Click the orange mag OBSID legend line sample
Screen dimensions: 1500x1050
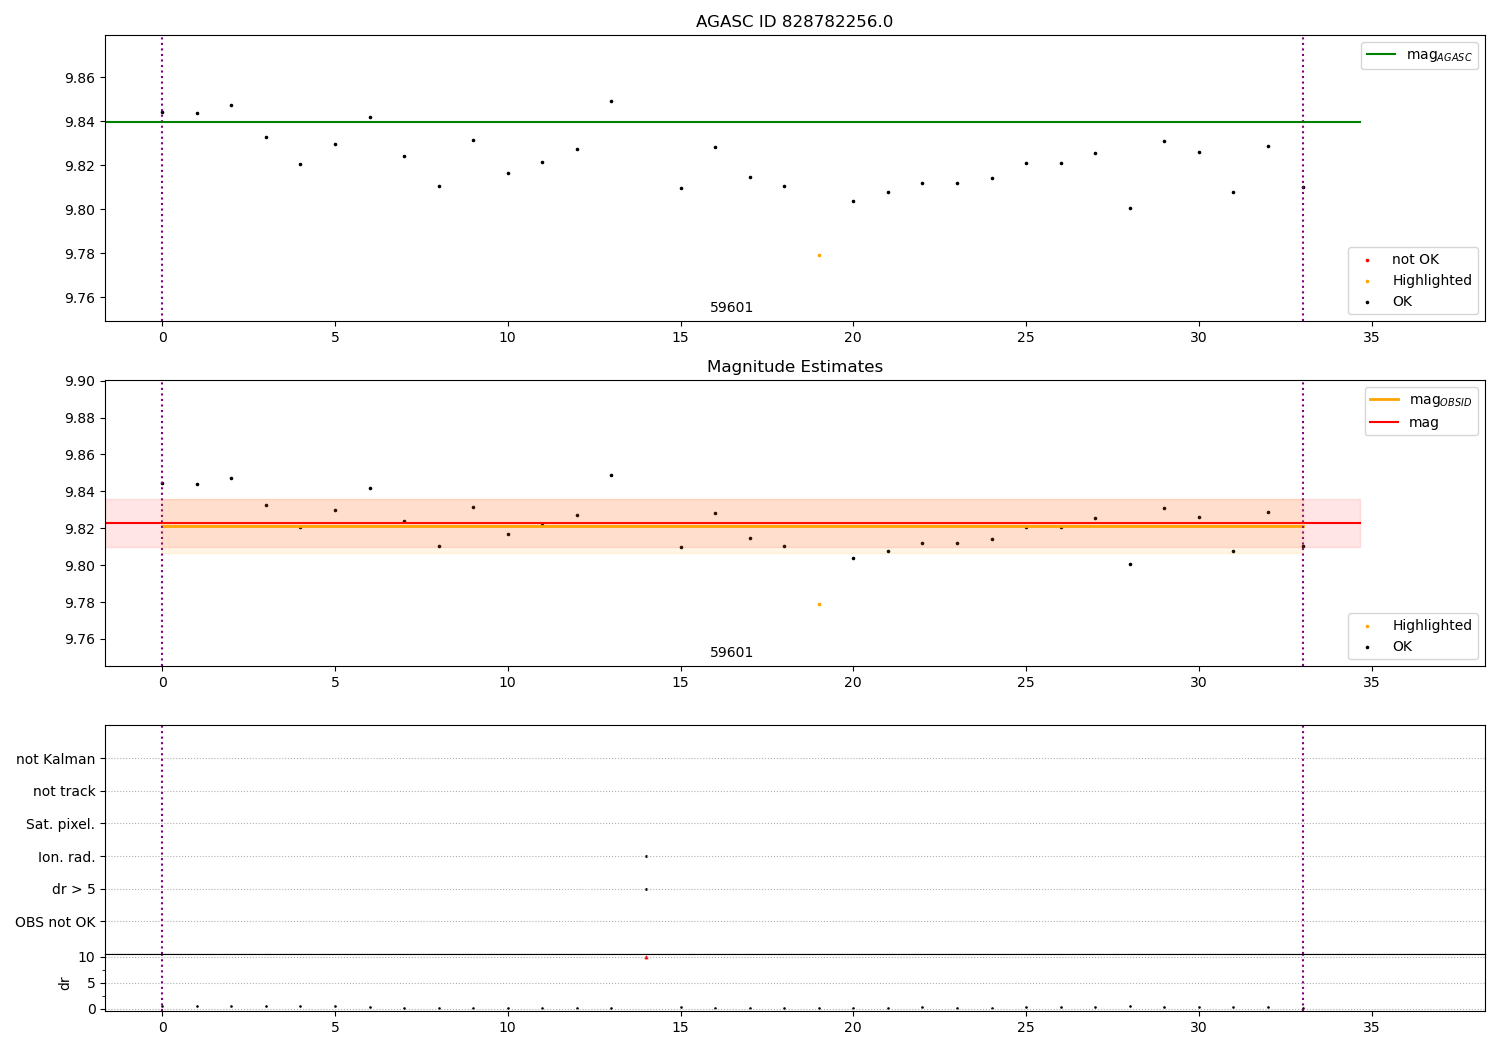click(1384, 400)
